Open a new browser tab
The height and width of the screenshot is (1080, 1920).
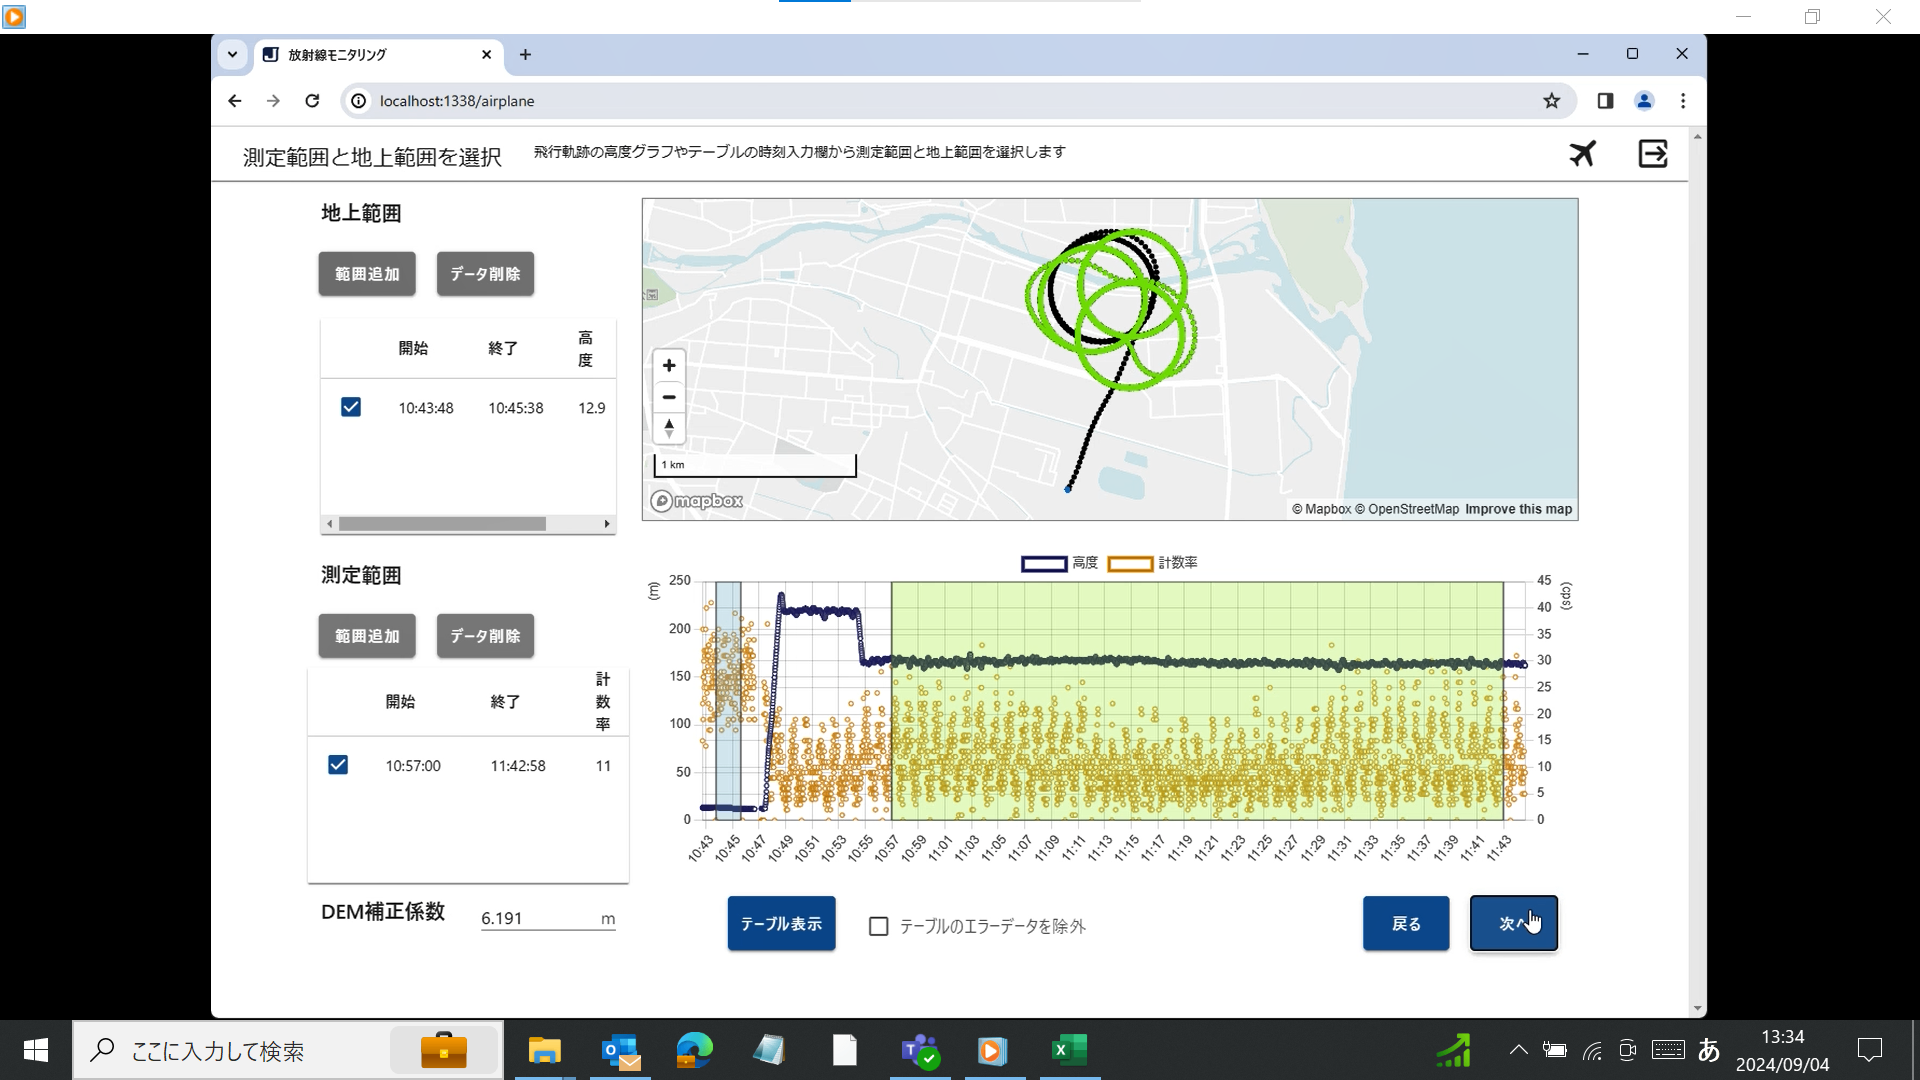pyautogui.click(x=525, y=55)
